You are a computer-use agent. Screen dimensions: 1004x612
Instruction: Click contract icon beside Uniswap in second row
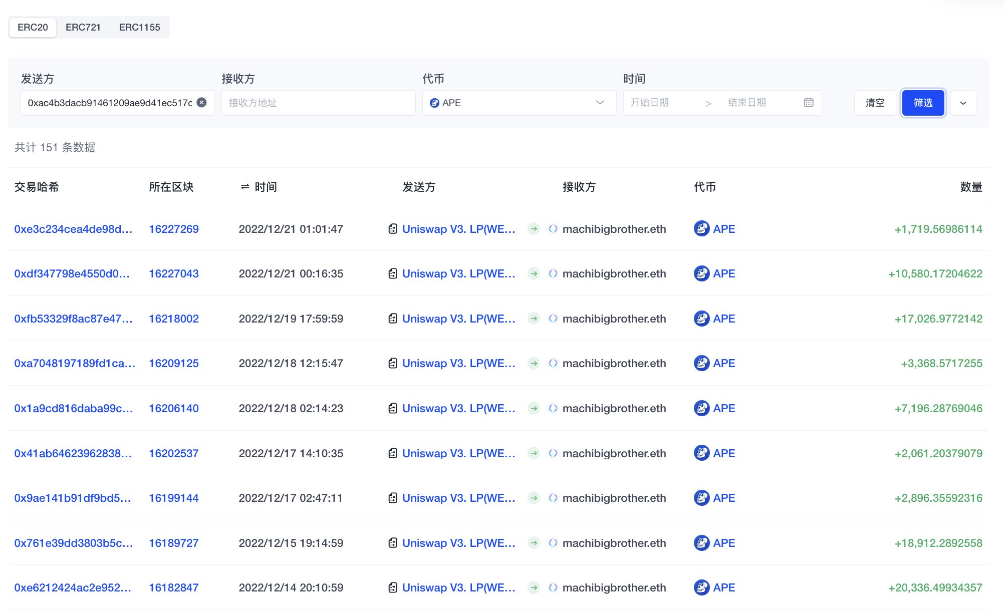pos(393,274)
